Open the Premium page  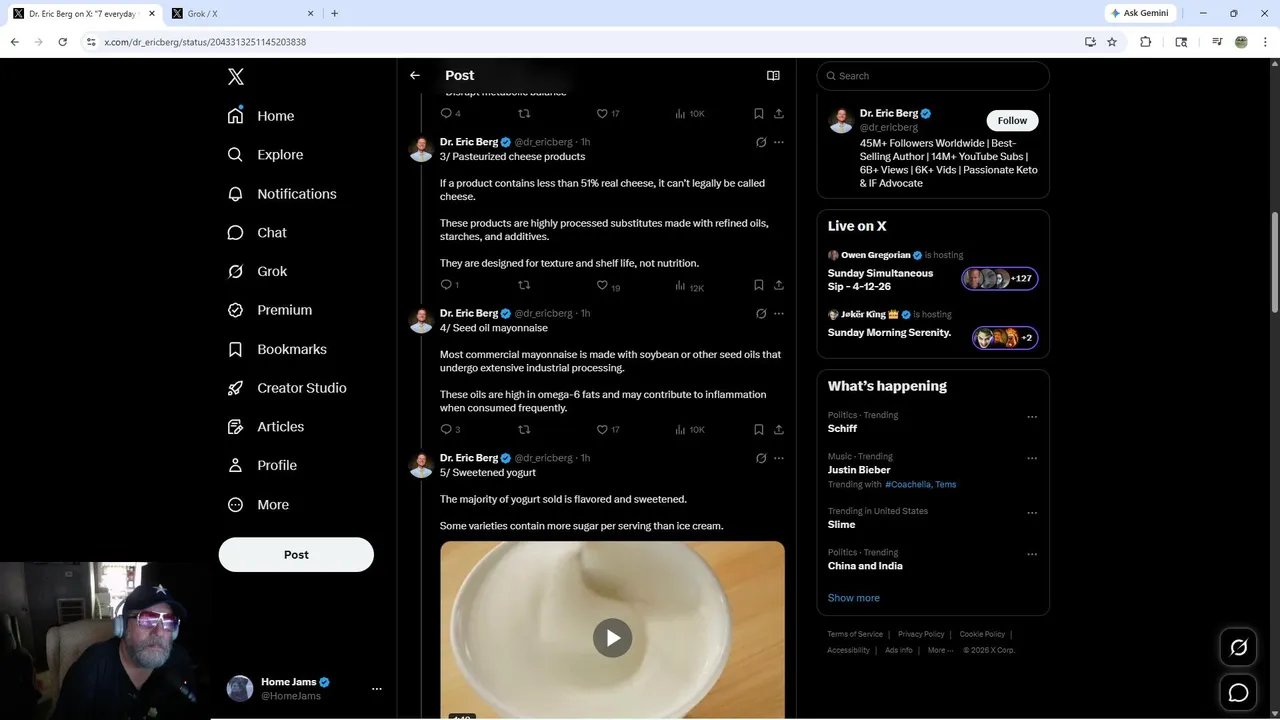point(270,310)
